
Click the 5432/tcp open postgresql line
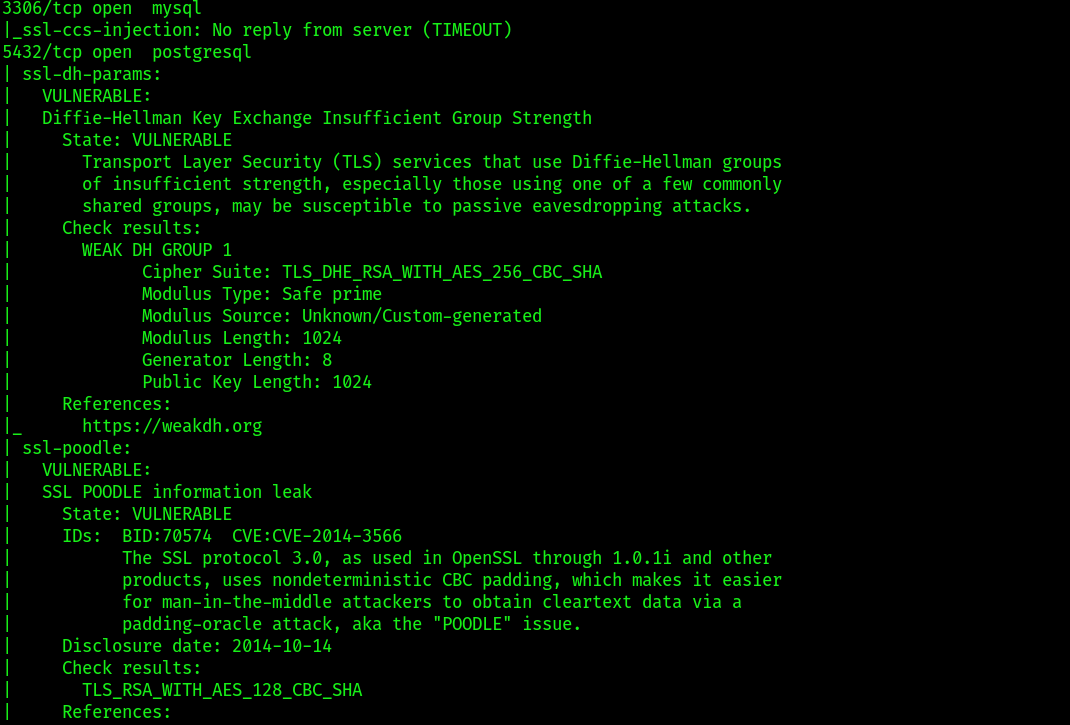(127, 53)
